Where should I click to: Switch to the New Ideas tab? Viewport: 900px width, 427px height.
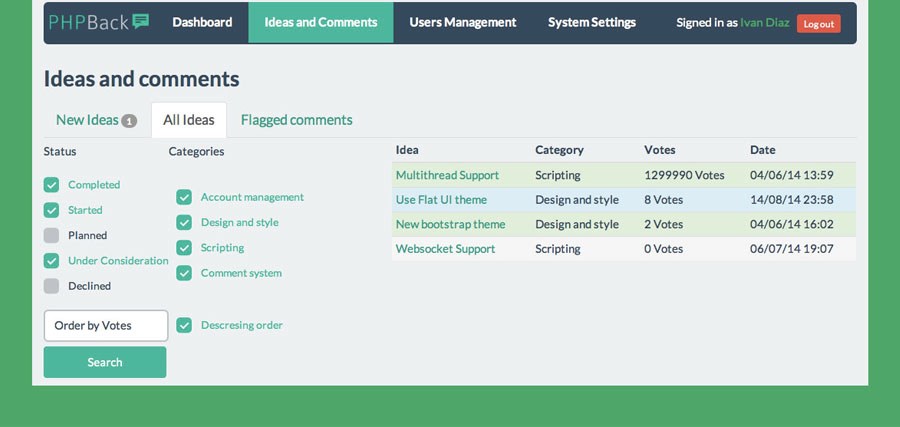point(96,120)
